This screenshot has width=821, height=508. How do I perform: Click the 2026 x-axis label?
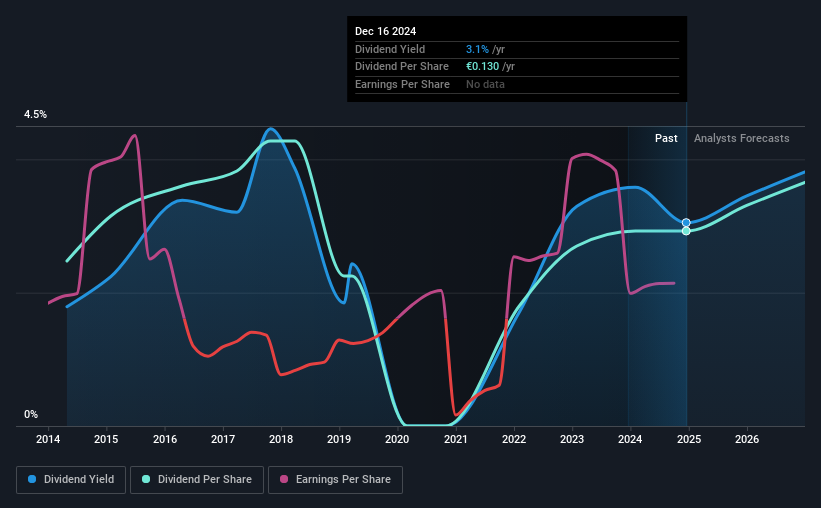pos(747,439)
